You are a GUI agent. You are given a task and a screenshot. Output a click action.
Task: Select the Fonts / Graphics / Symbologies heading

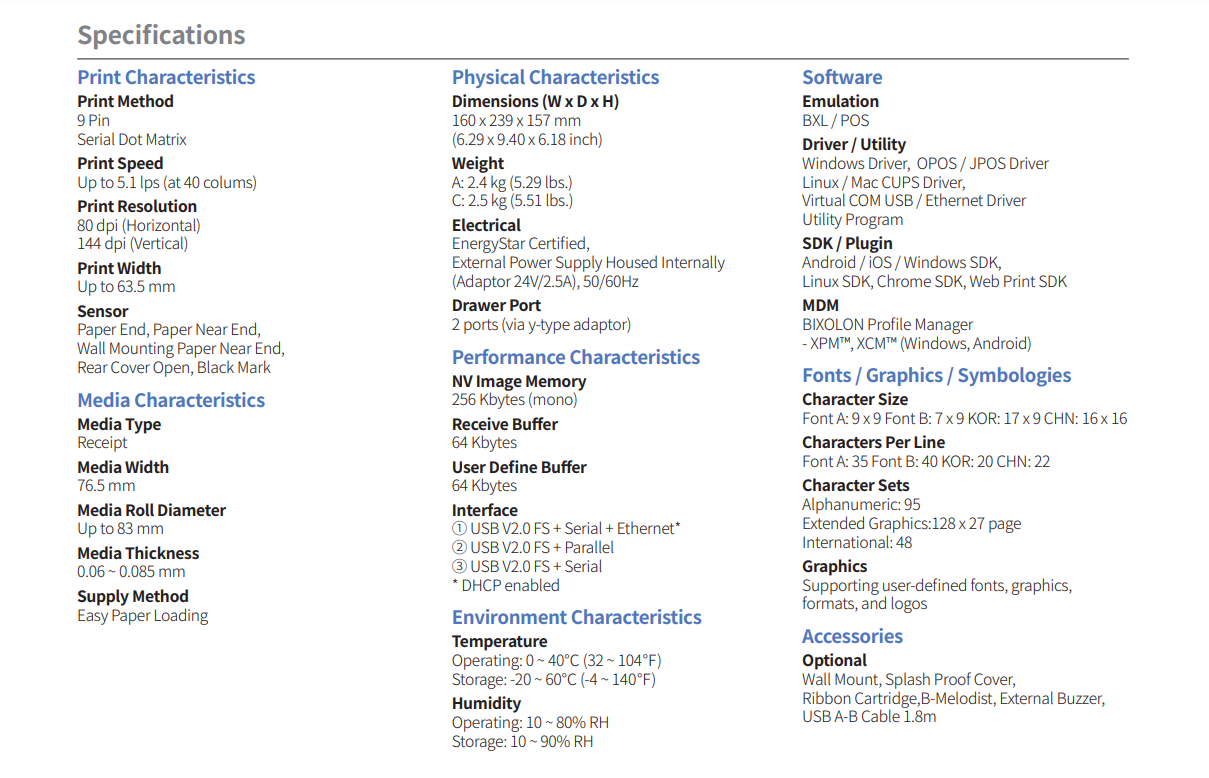(x=936, y=375)
